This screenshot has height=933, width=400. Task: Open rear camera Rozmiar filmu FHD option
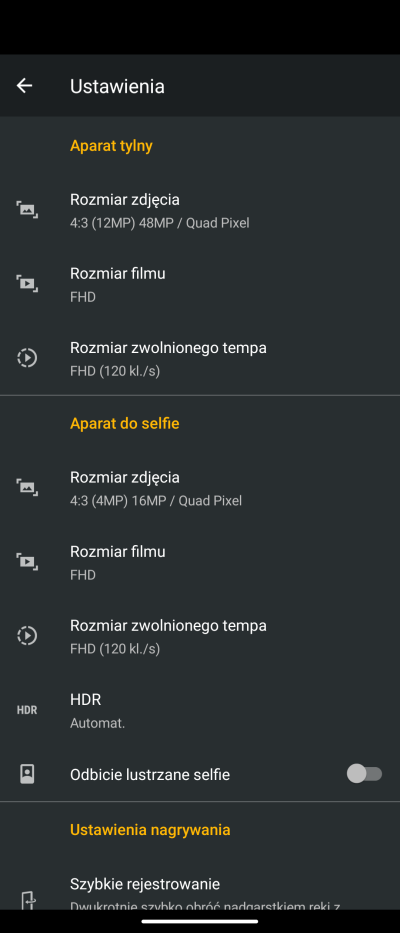point(200,284)
